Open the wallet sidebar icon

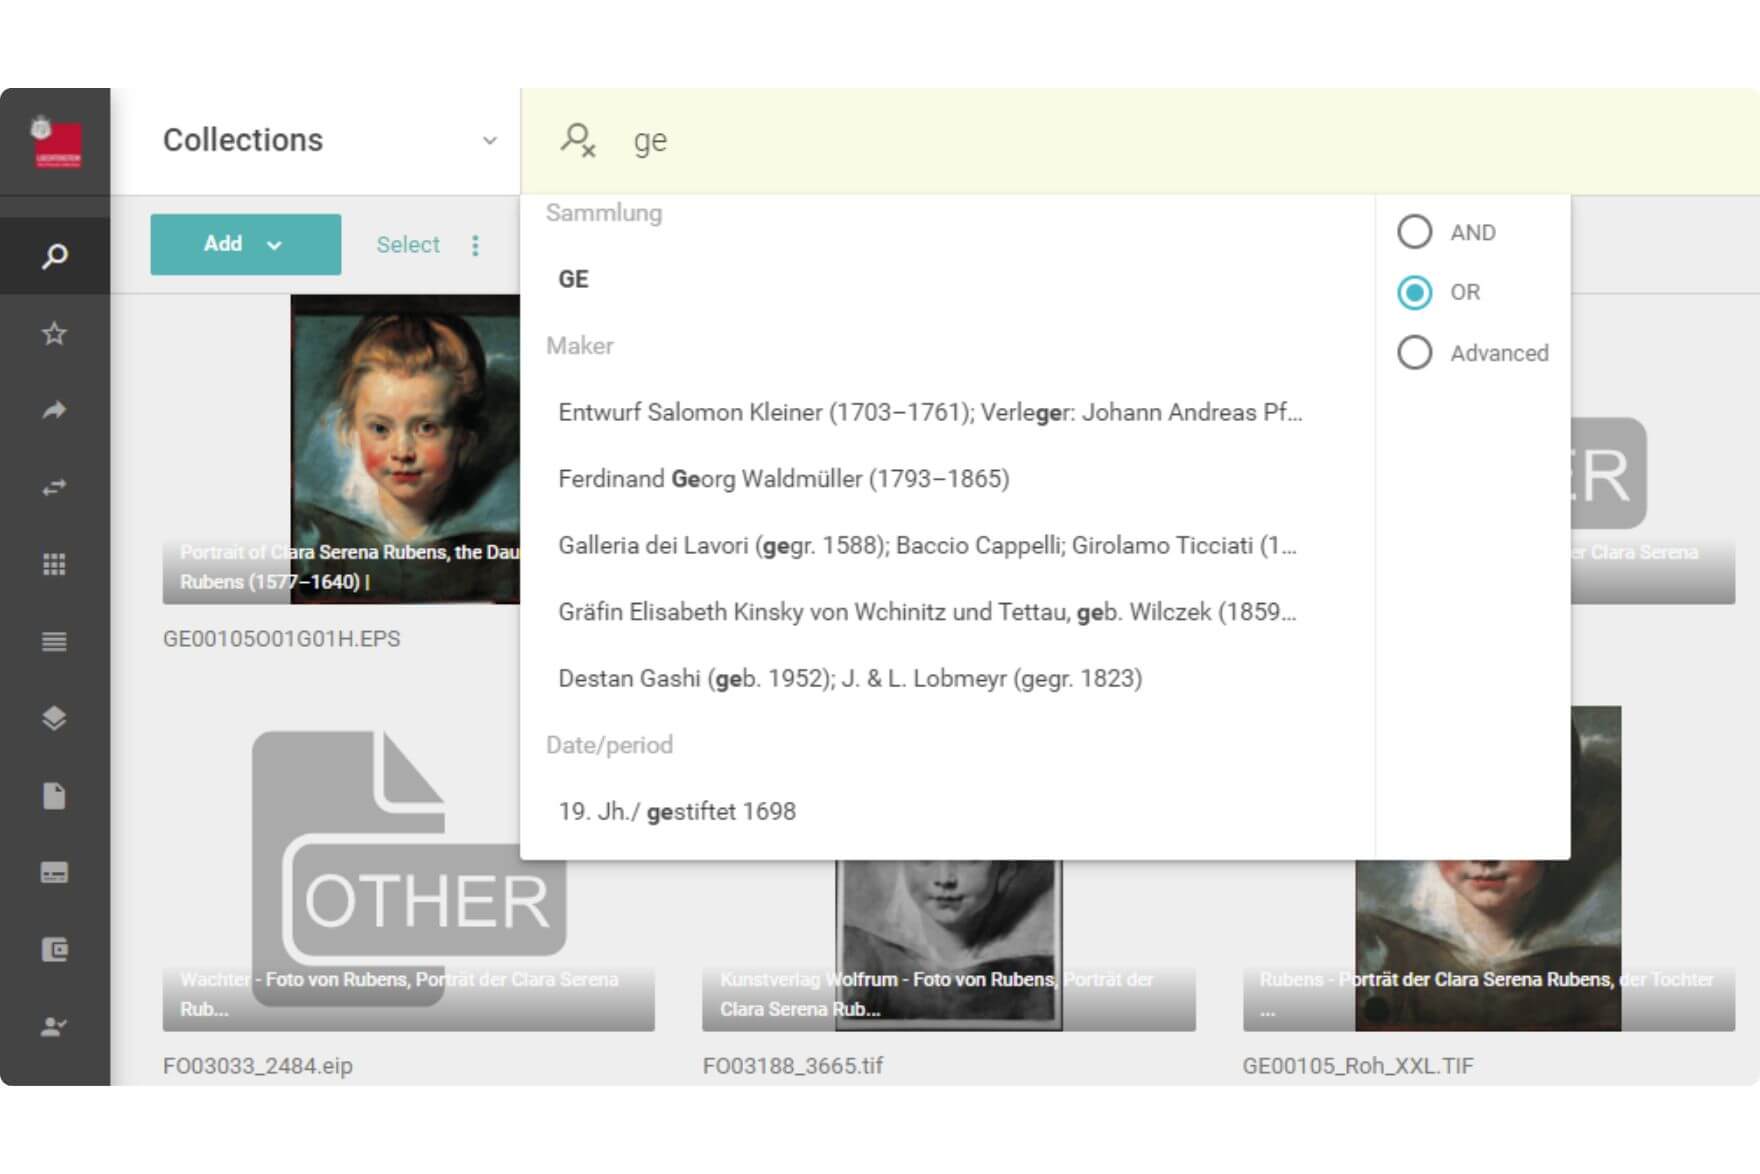pos(55,950)
